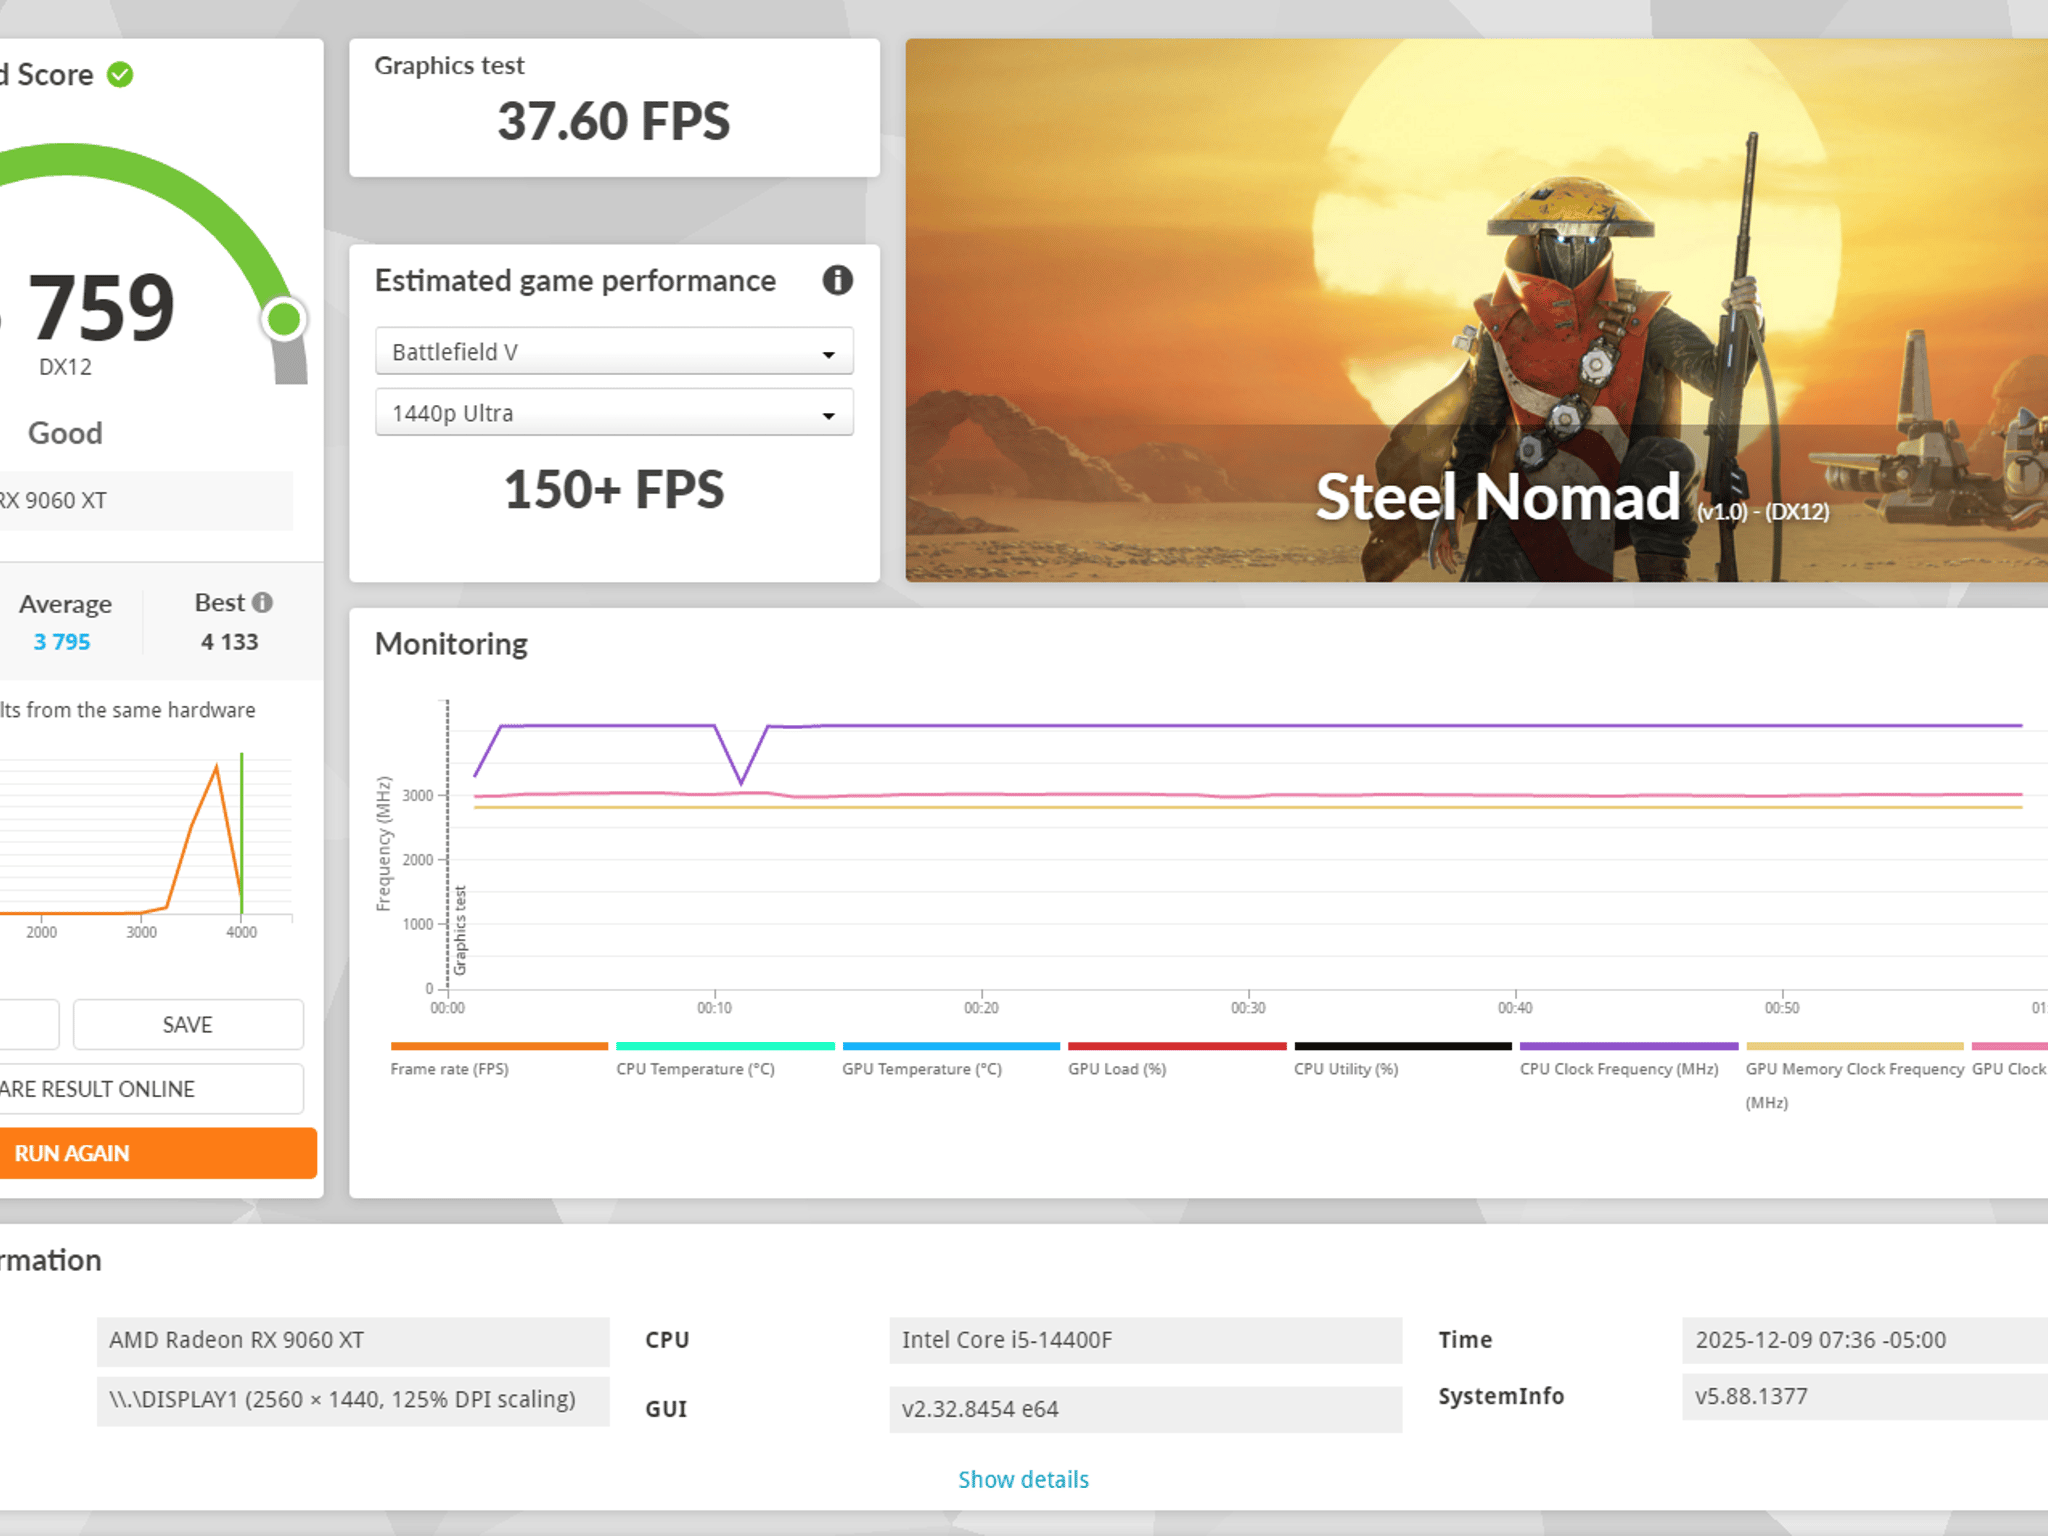Click the Estimated game performance info icon
Viewport: 2048px width, 1536px height.
(x=837, y=280)
